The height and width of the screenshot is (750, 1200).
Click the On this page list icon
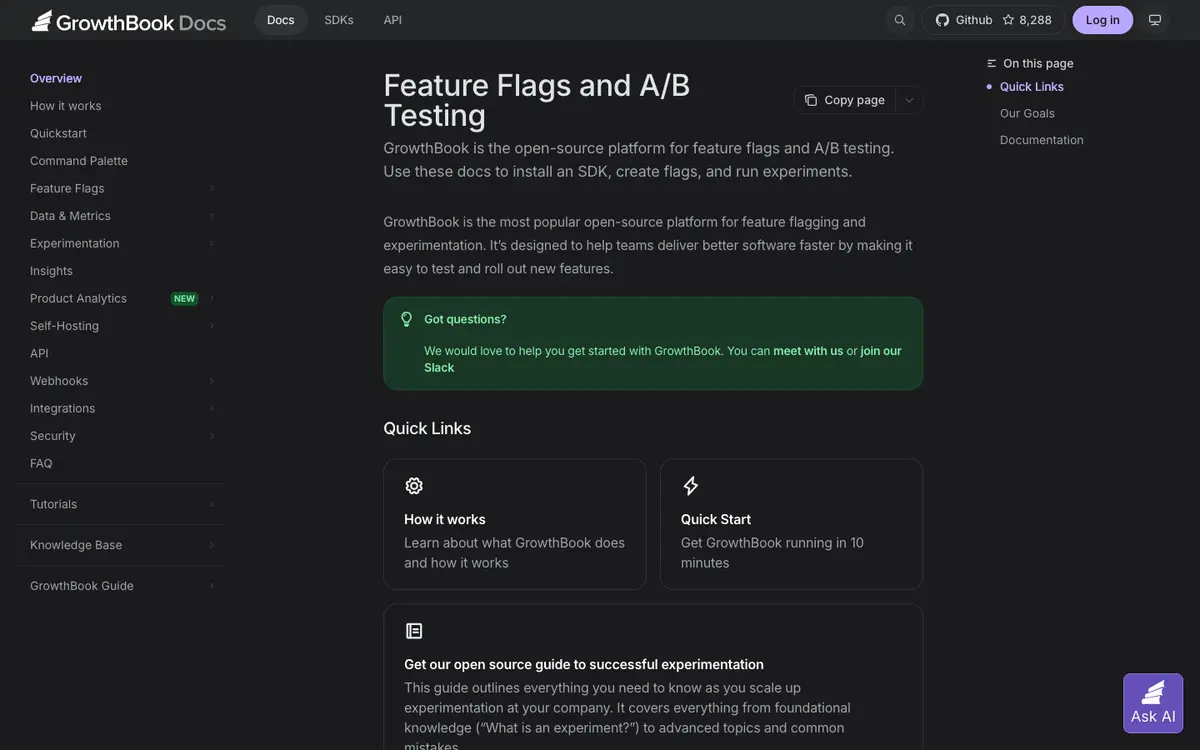tap(992, 63)
